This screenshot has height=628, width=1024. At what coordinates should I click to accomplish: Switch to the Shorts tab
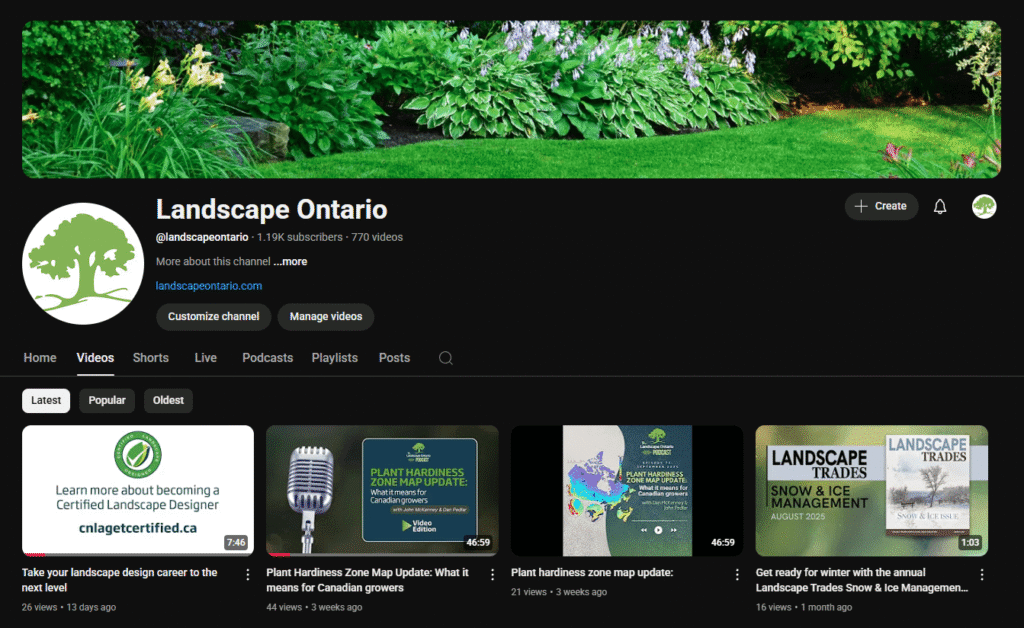[x=150, y=357]
